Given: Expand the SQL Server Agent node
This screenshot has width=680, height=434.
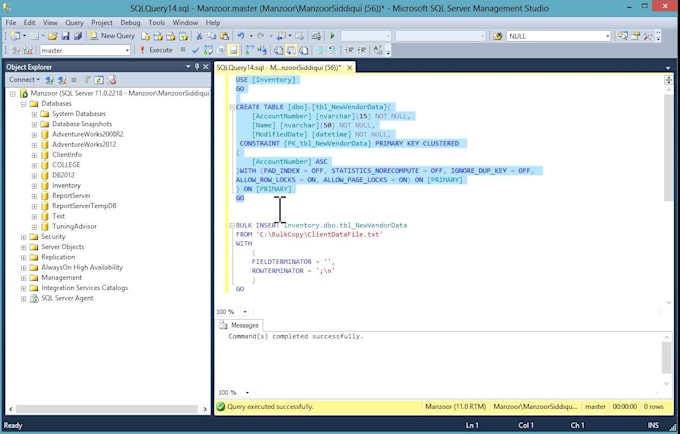Looking at the screenshot, I should [x=23, y=299].
